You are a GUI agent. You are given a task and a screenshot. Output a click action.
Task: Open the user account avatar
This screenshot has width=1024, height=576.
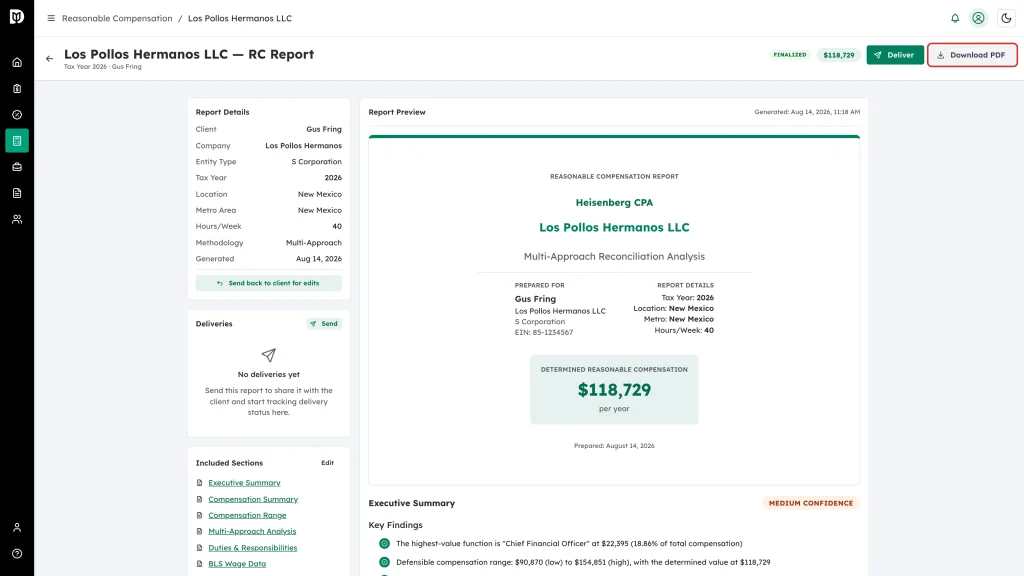click(978, 18)
